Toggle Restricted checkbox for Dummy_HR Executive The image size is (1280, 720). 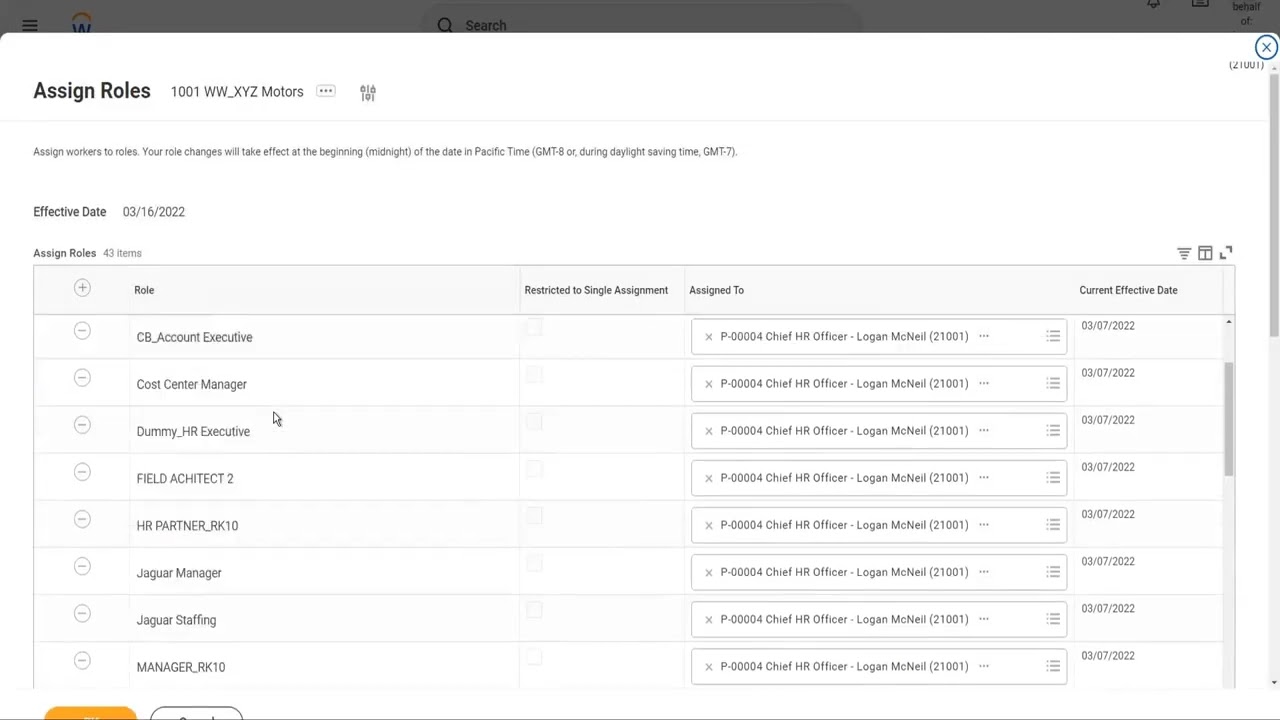click(x=534, y=421)
